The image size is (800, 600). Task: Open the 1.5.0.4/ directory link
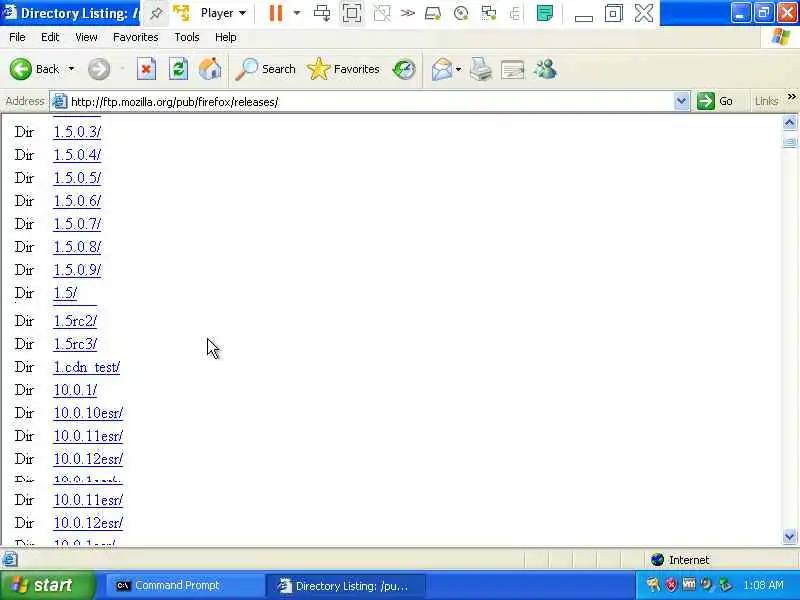(77, 155)
